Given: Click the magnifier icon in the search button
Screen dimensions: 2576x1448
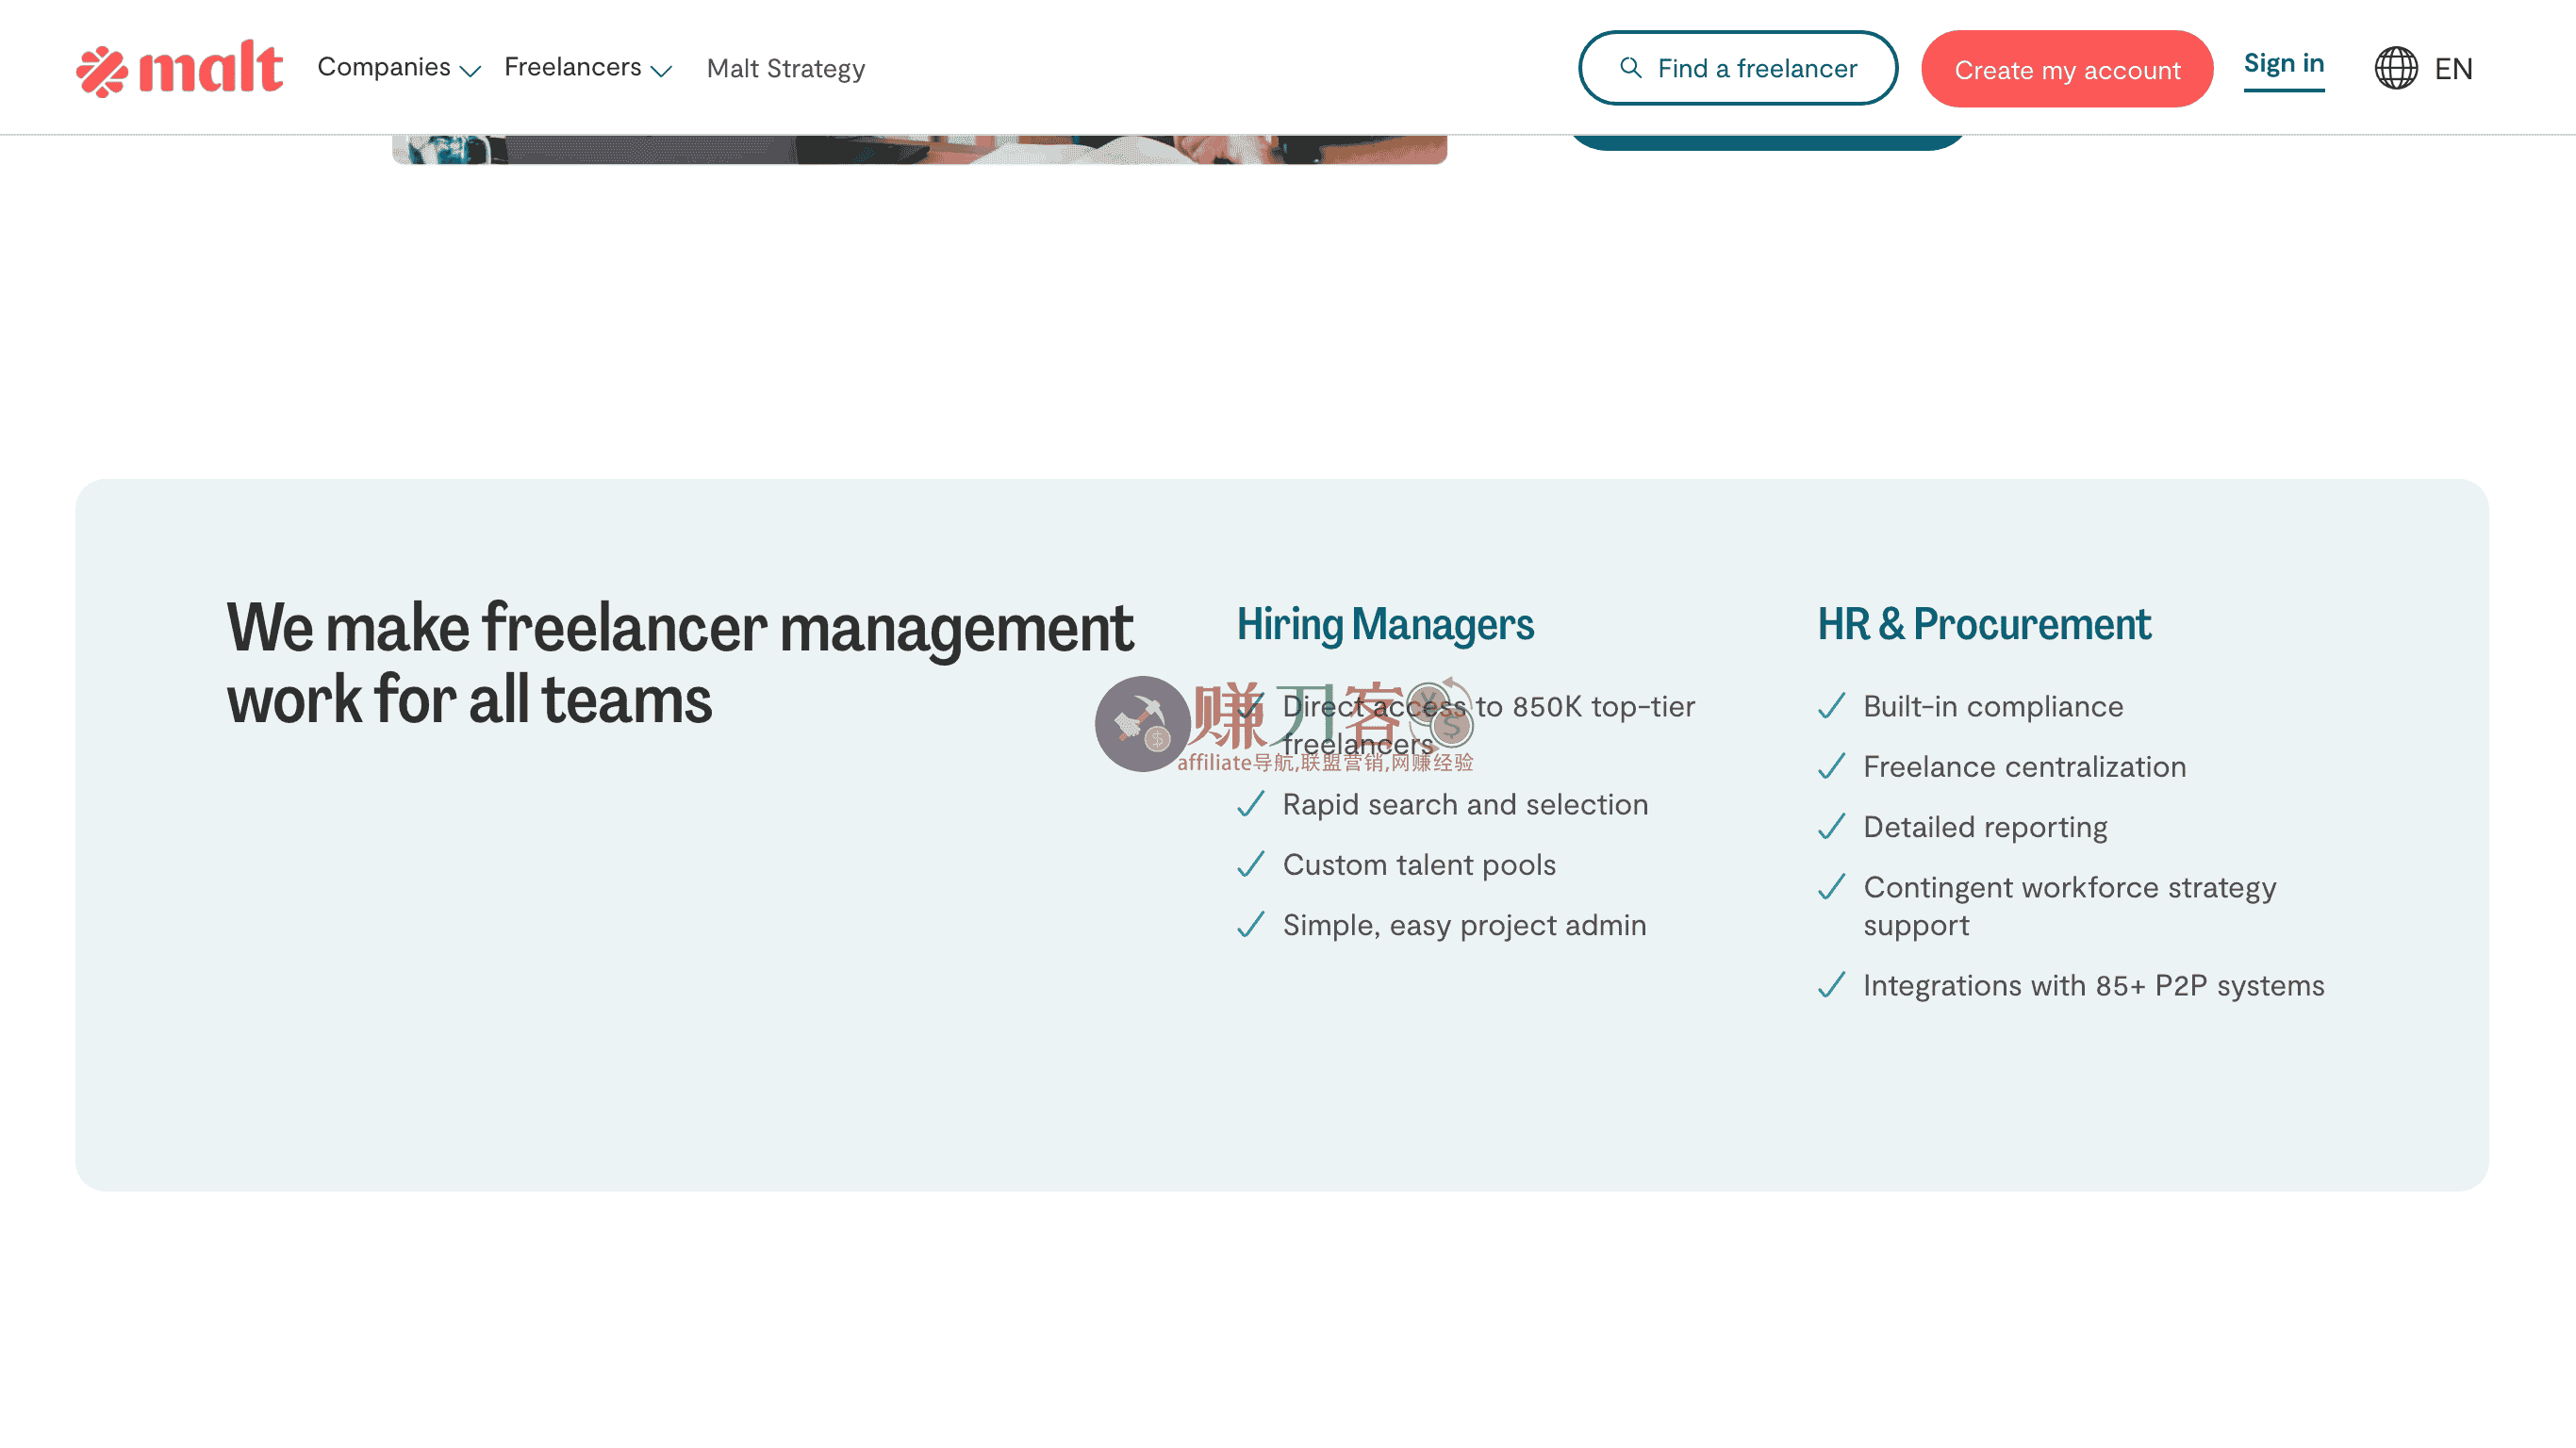Looking at the screenshot, I should [1630, 68].
